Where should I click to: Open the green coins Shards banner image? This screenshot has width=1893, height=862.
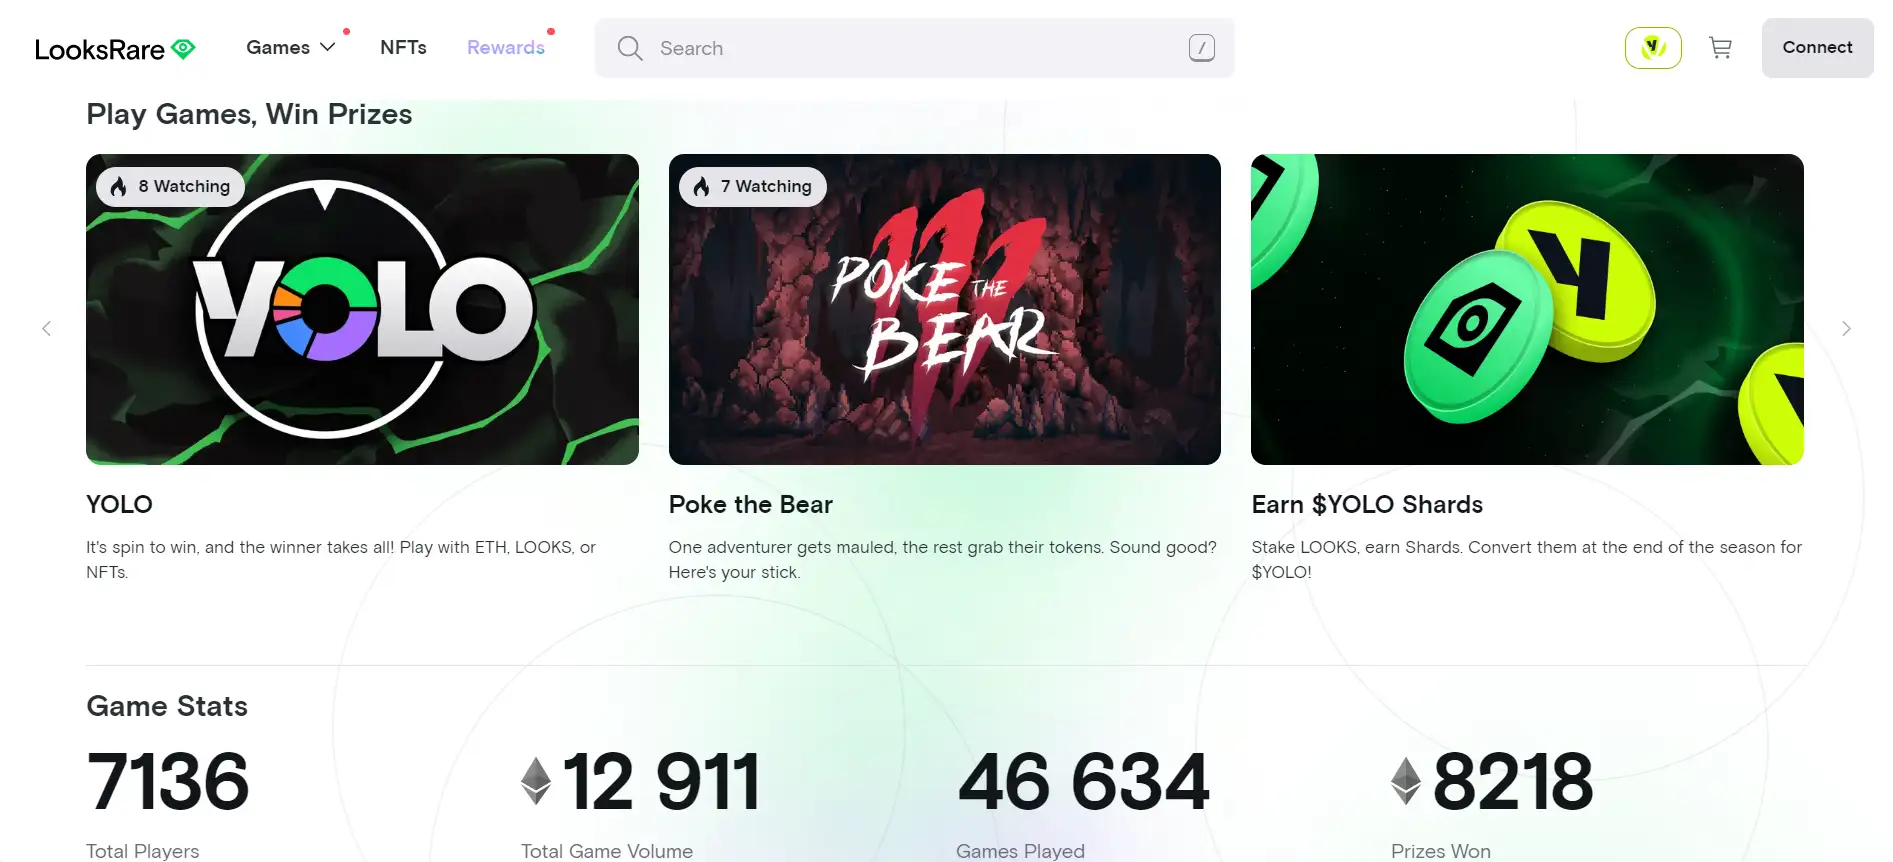(1527, 309)
